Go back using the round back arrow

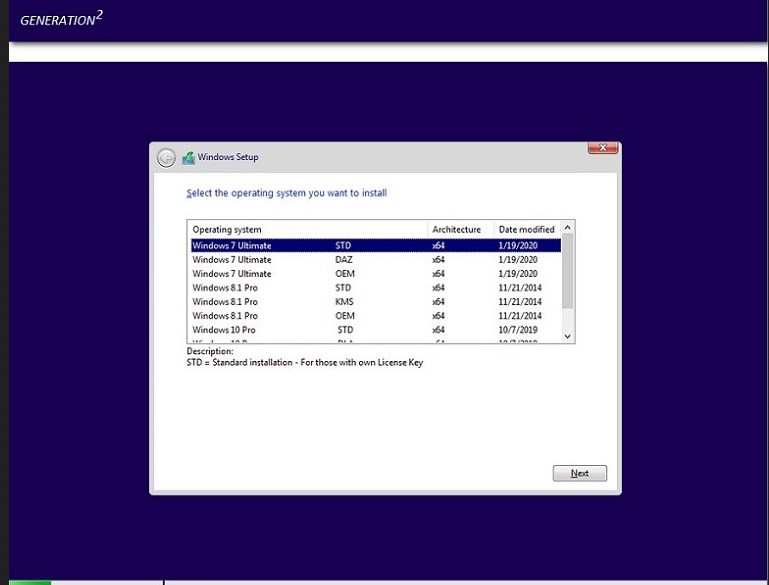166,158
